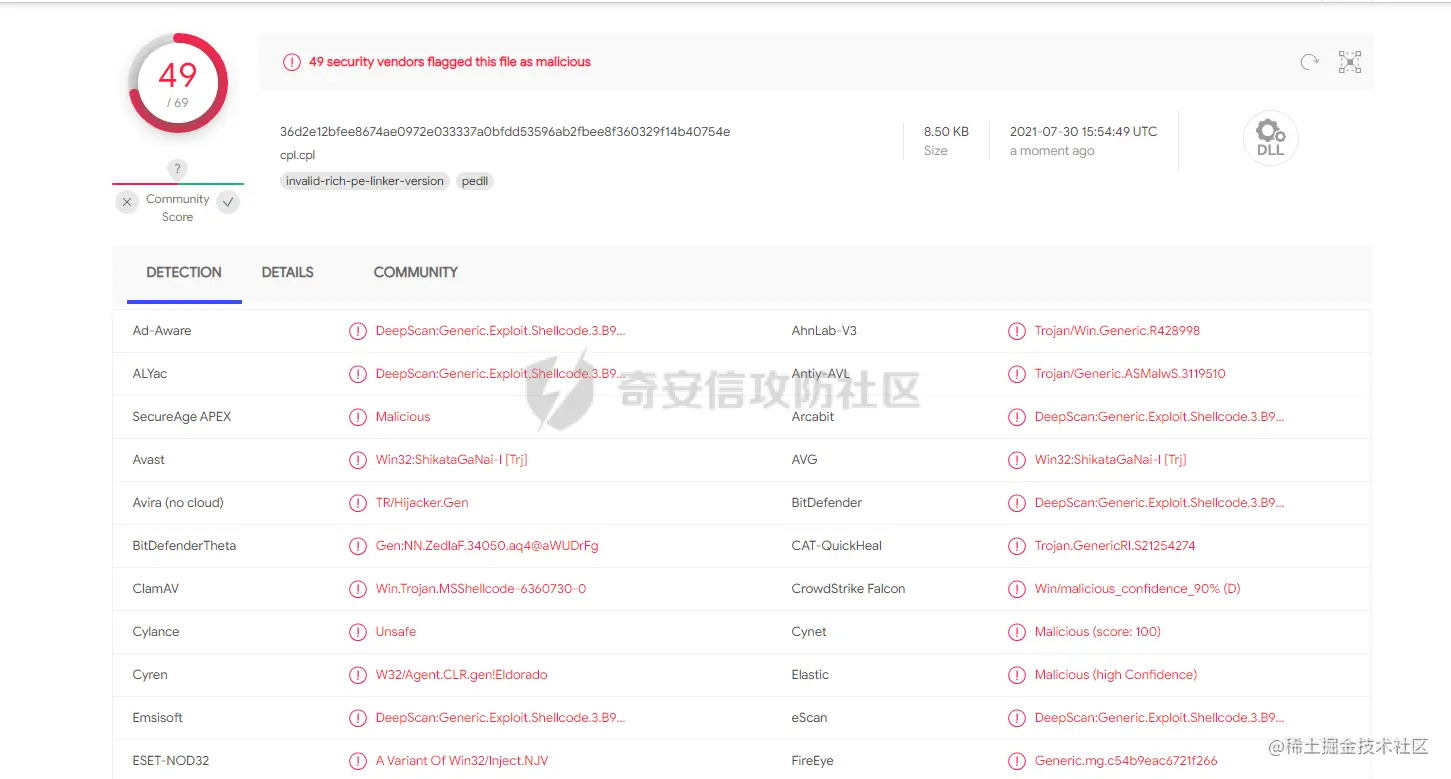
Task: Click the AVG alert icon
Action: point(1017,460)
